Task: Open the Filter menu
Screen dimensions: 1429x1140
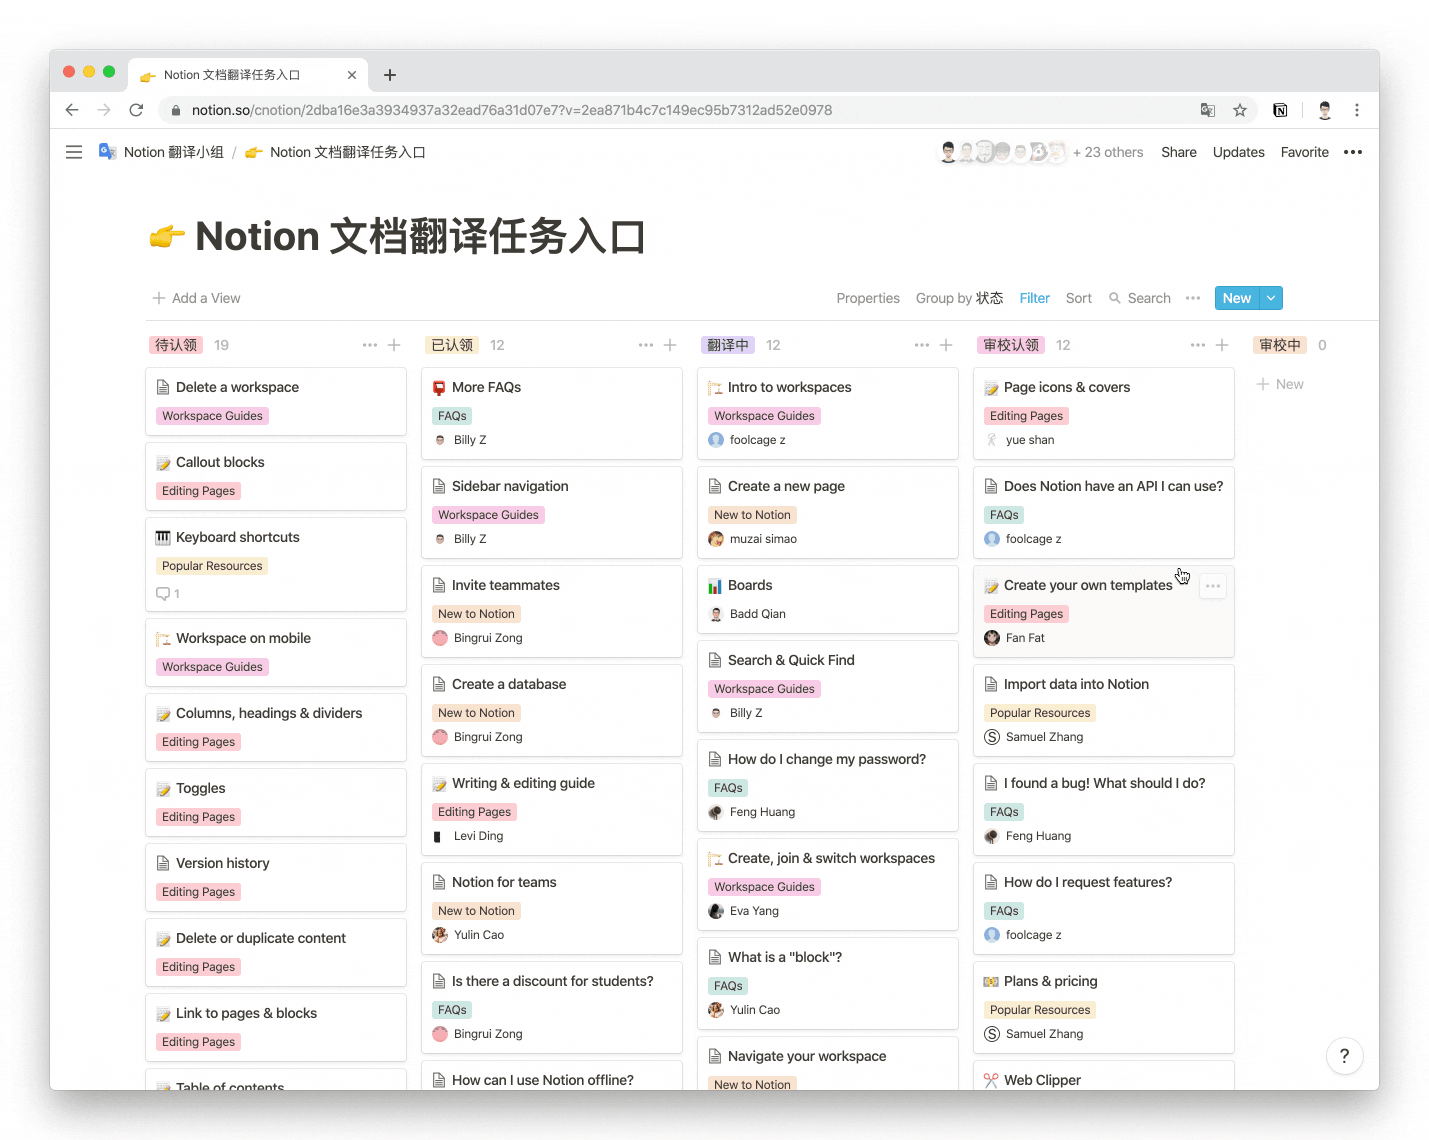Action: [x=1034, y=298]
